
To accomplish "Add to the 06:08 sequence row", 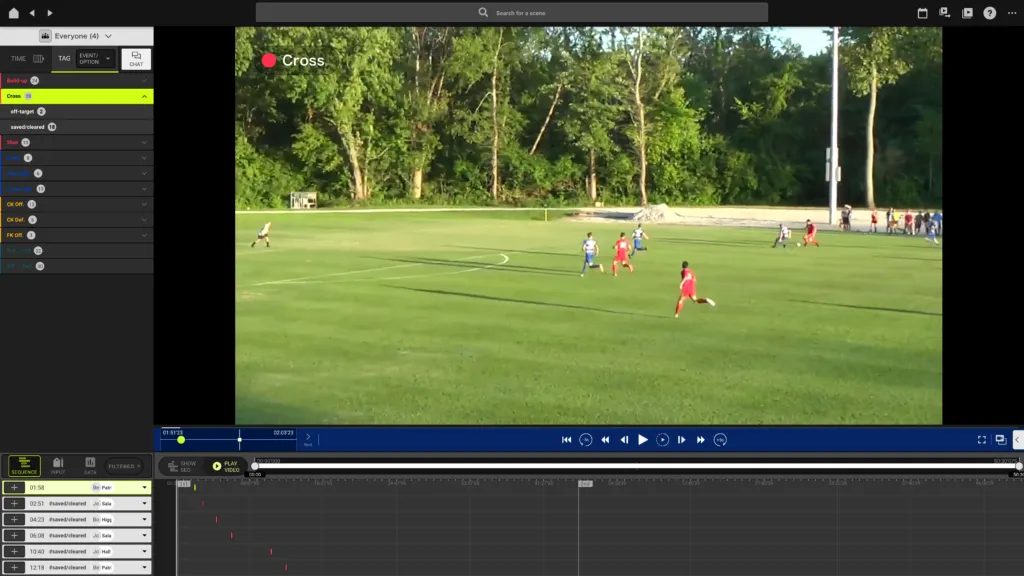I will click(x=14, y=536).
